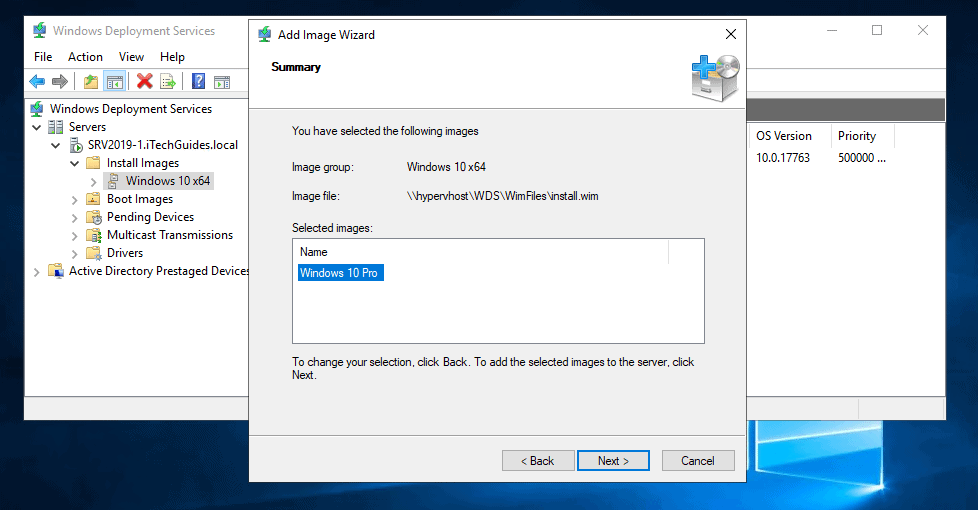Click the Export List toolbar icon
This screenshot has height=510, width=978.
pos(168,82)
